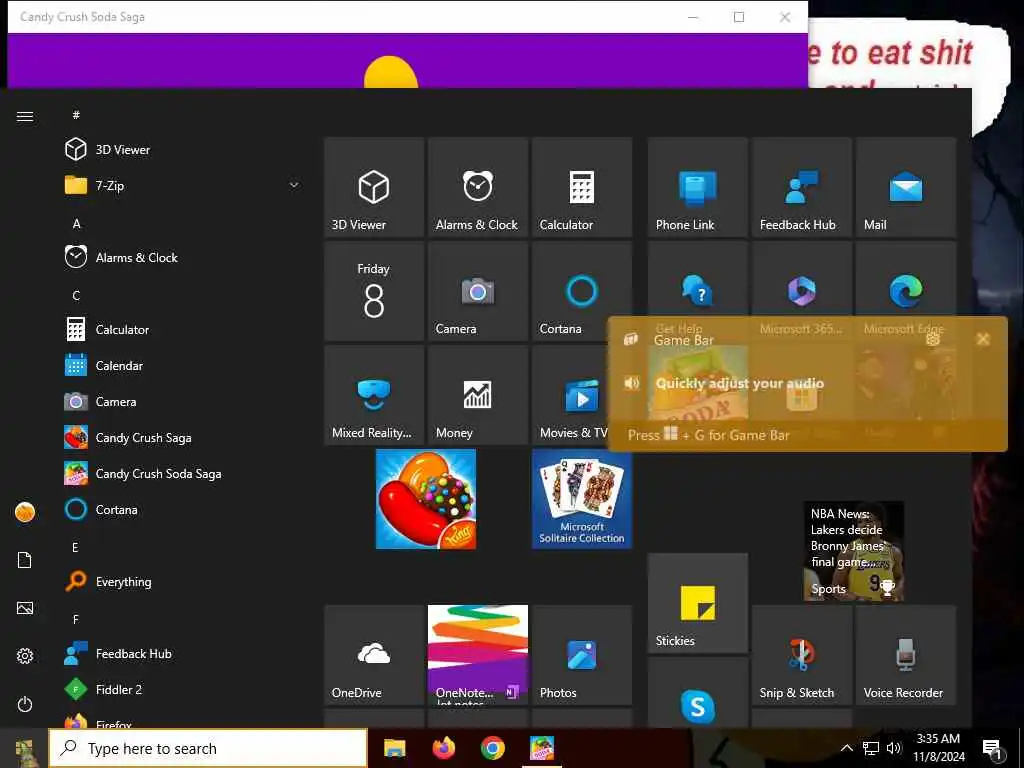Viewport: 1024px width, 768px height.
Task: Open the Documents shortcut in Start sidebar
Action: point(25,560)
